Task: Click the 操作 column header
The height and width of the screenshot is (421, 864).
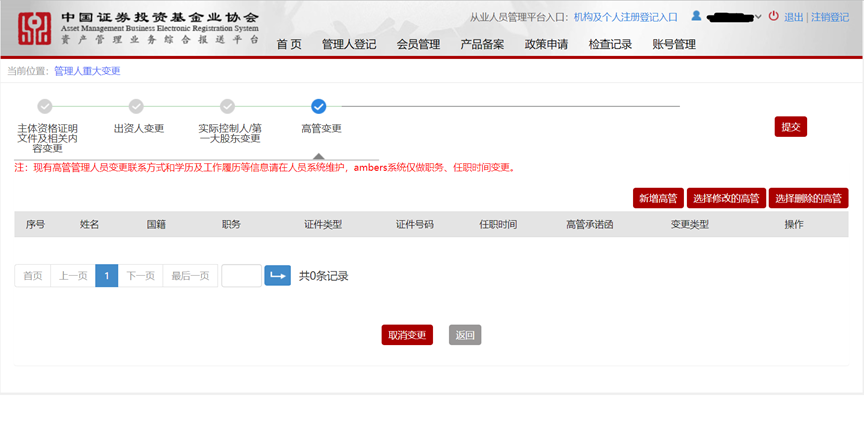Action: (794, 224)
